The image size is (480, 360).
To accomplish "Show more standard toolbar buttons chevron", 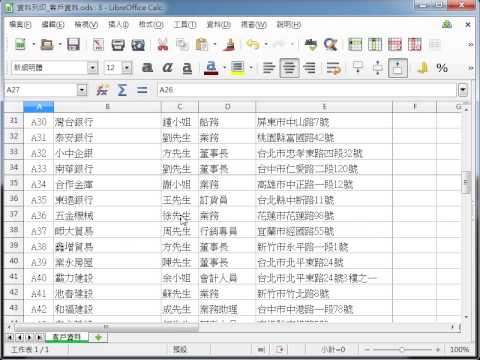I will coord(470,44).
